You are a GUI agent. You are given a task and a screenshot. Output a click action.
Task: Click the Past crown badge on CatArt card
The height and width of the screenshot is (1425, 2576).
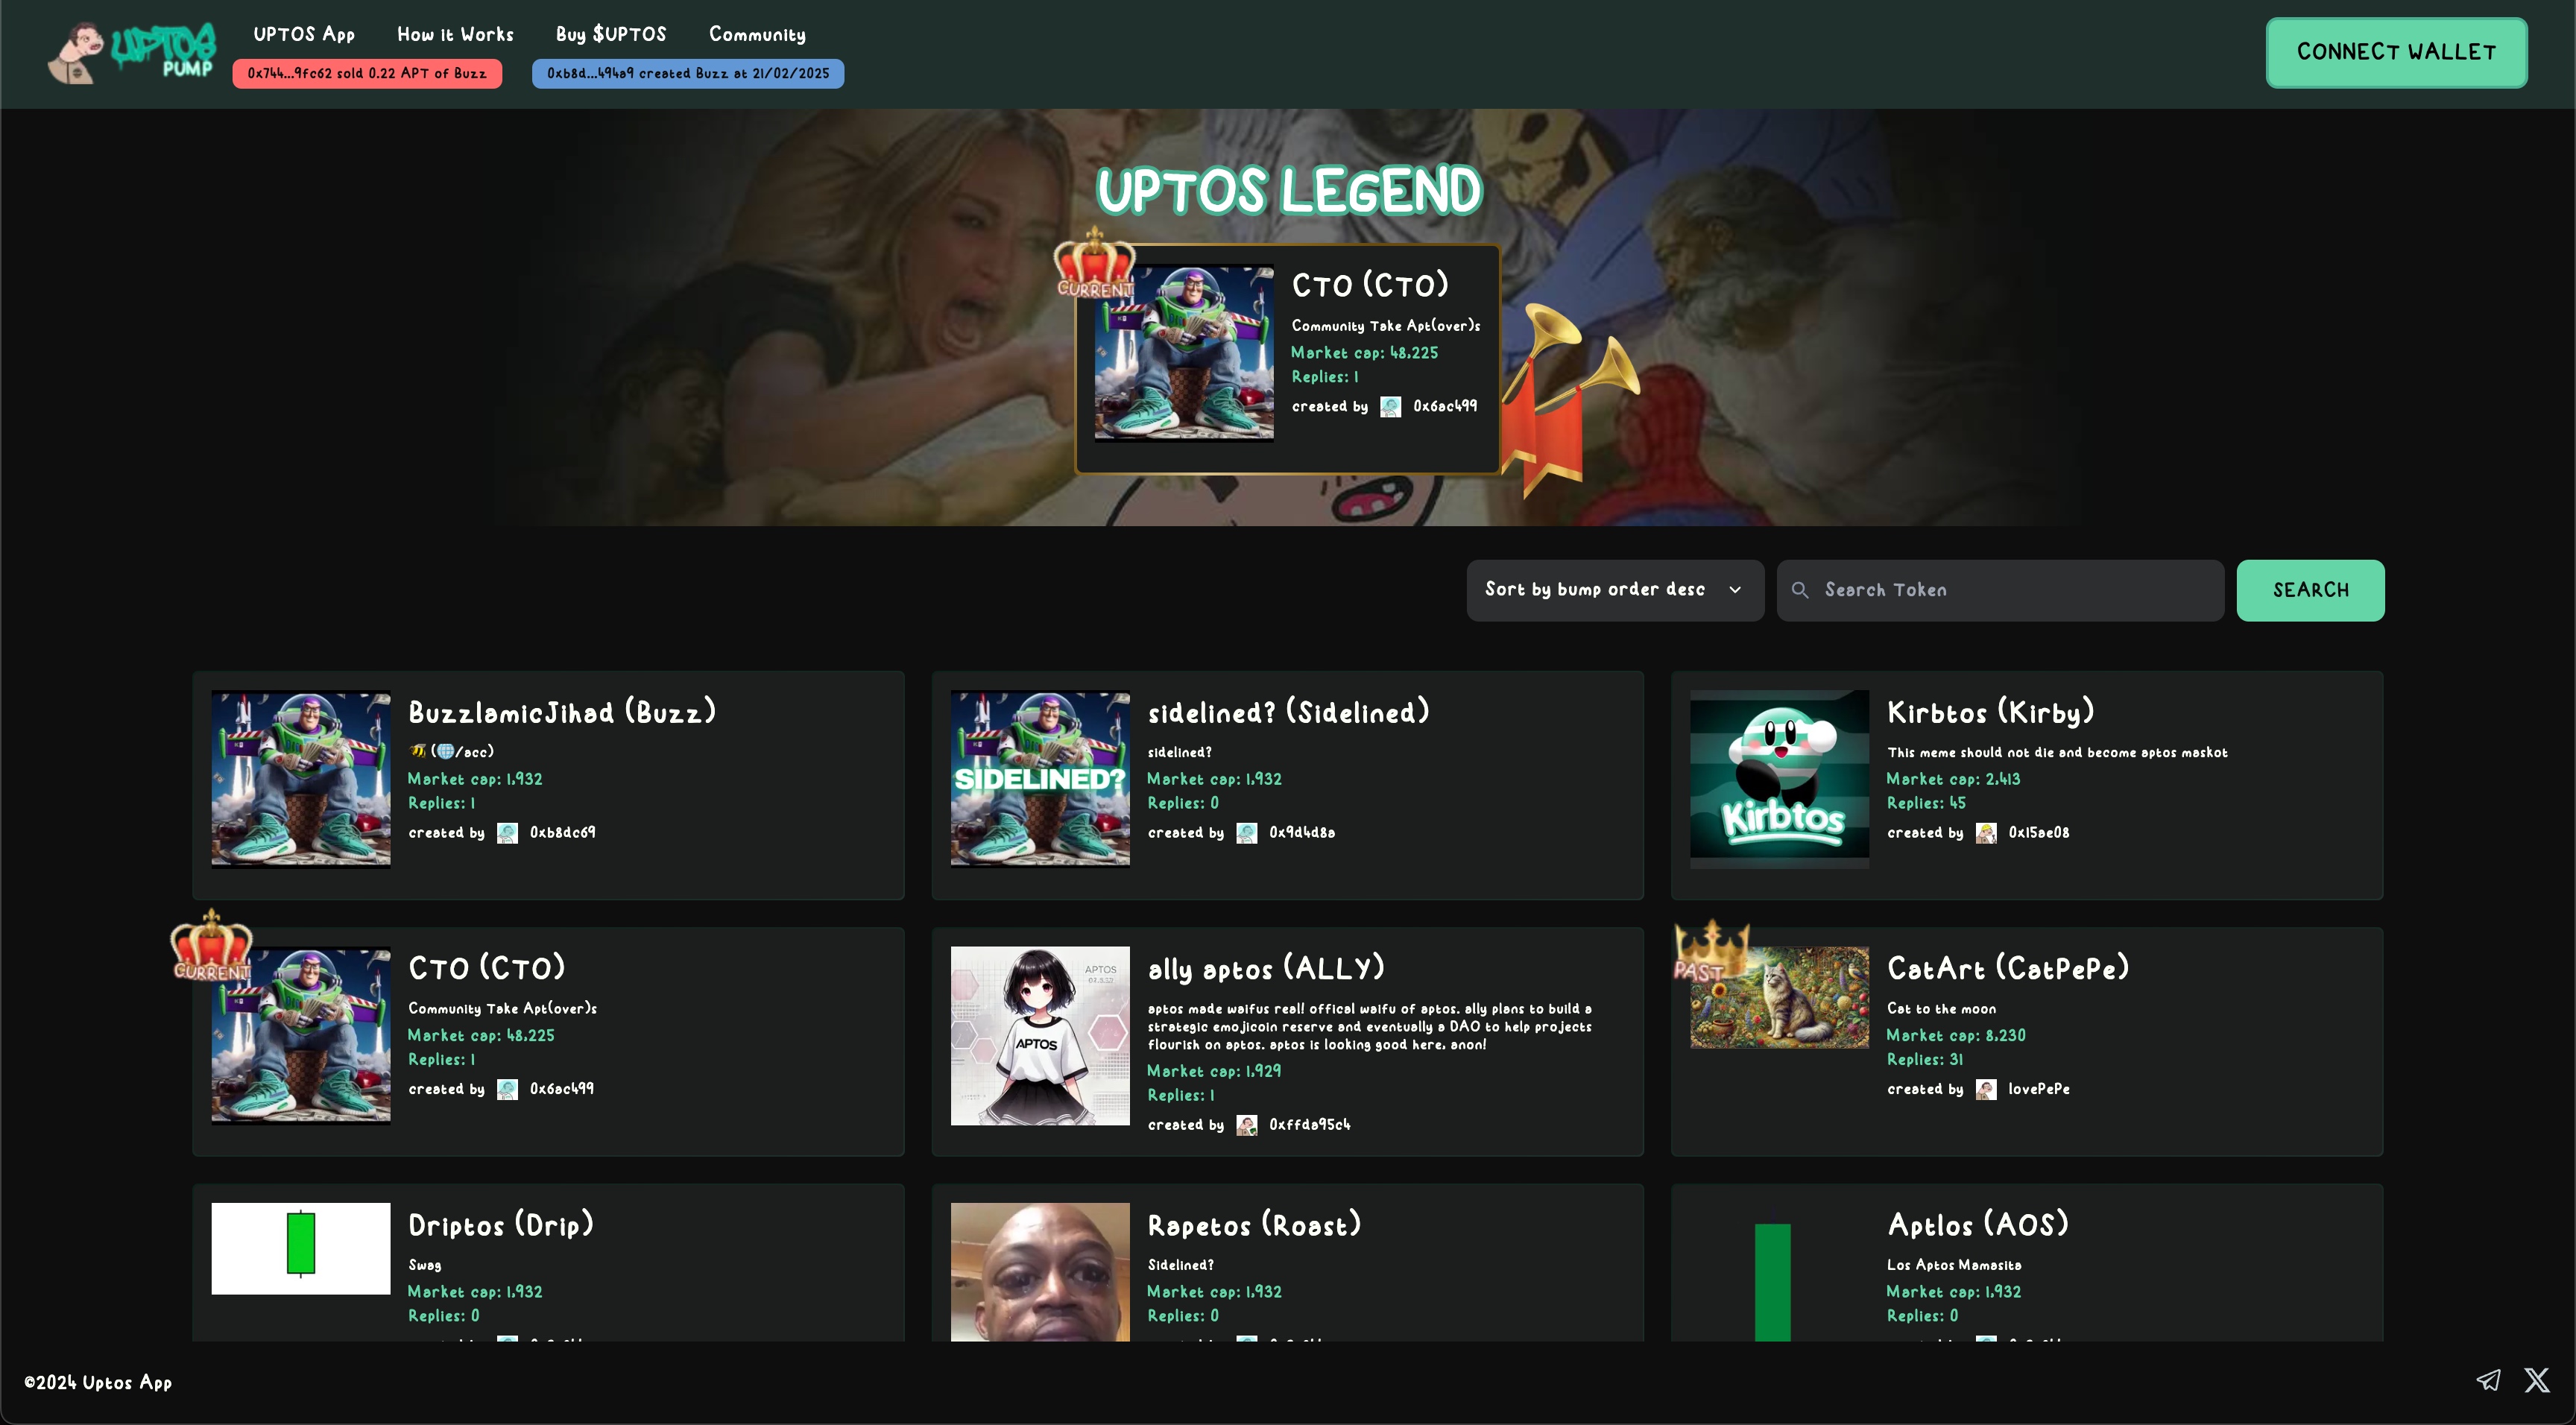point(1711,951)
